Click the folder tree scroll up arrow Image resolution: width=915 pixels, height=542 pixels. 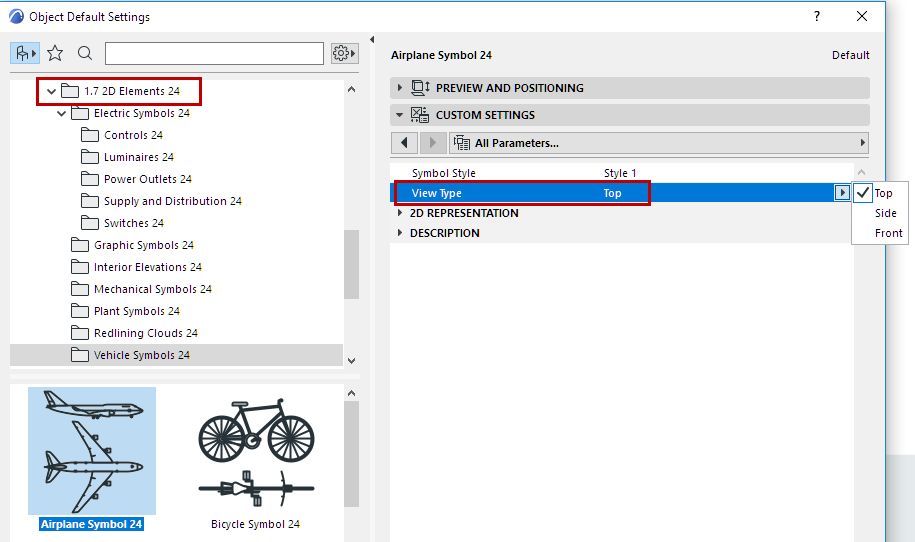pos(351,89)
